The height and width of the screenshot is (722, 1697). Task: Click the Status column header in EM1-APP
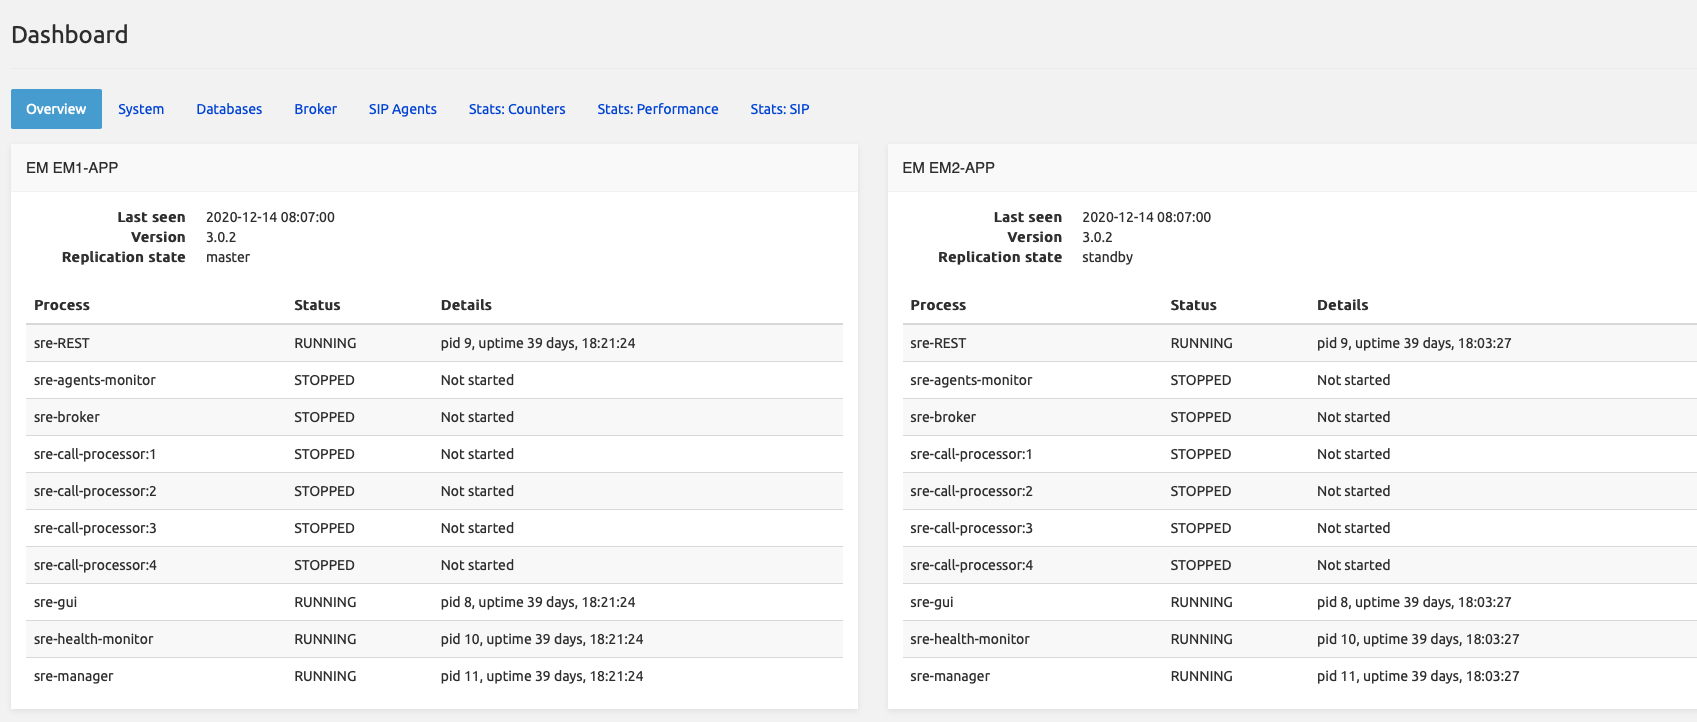tap(317, 305)
